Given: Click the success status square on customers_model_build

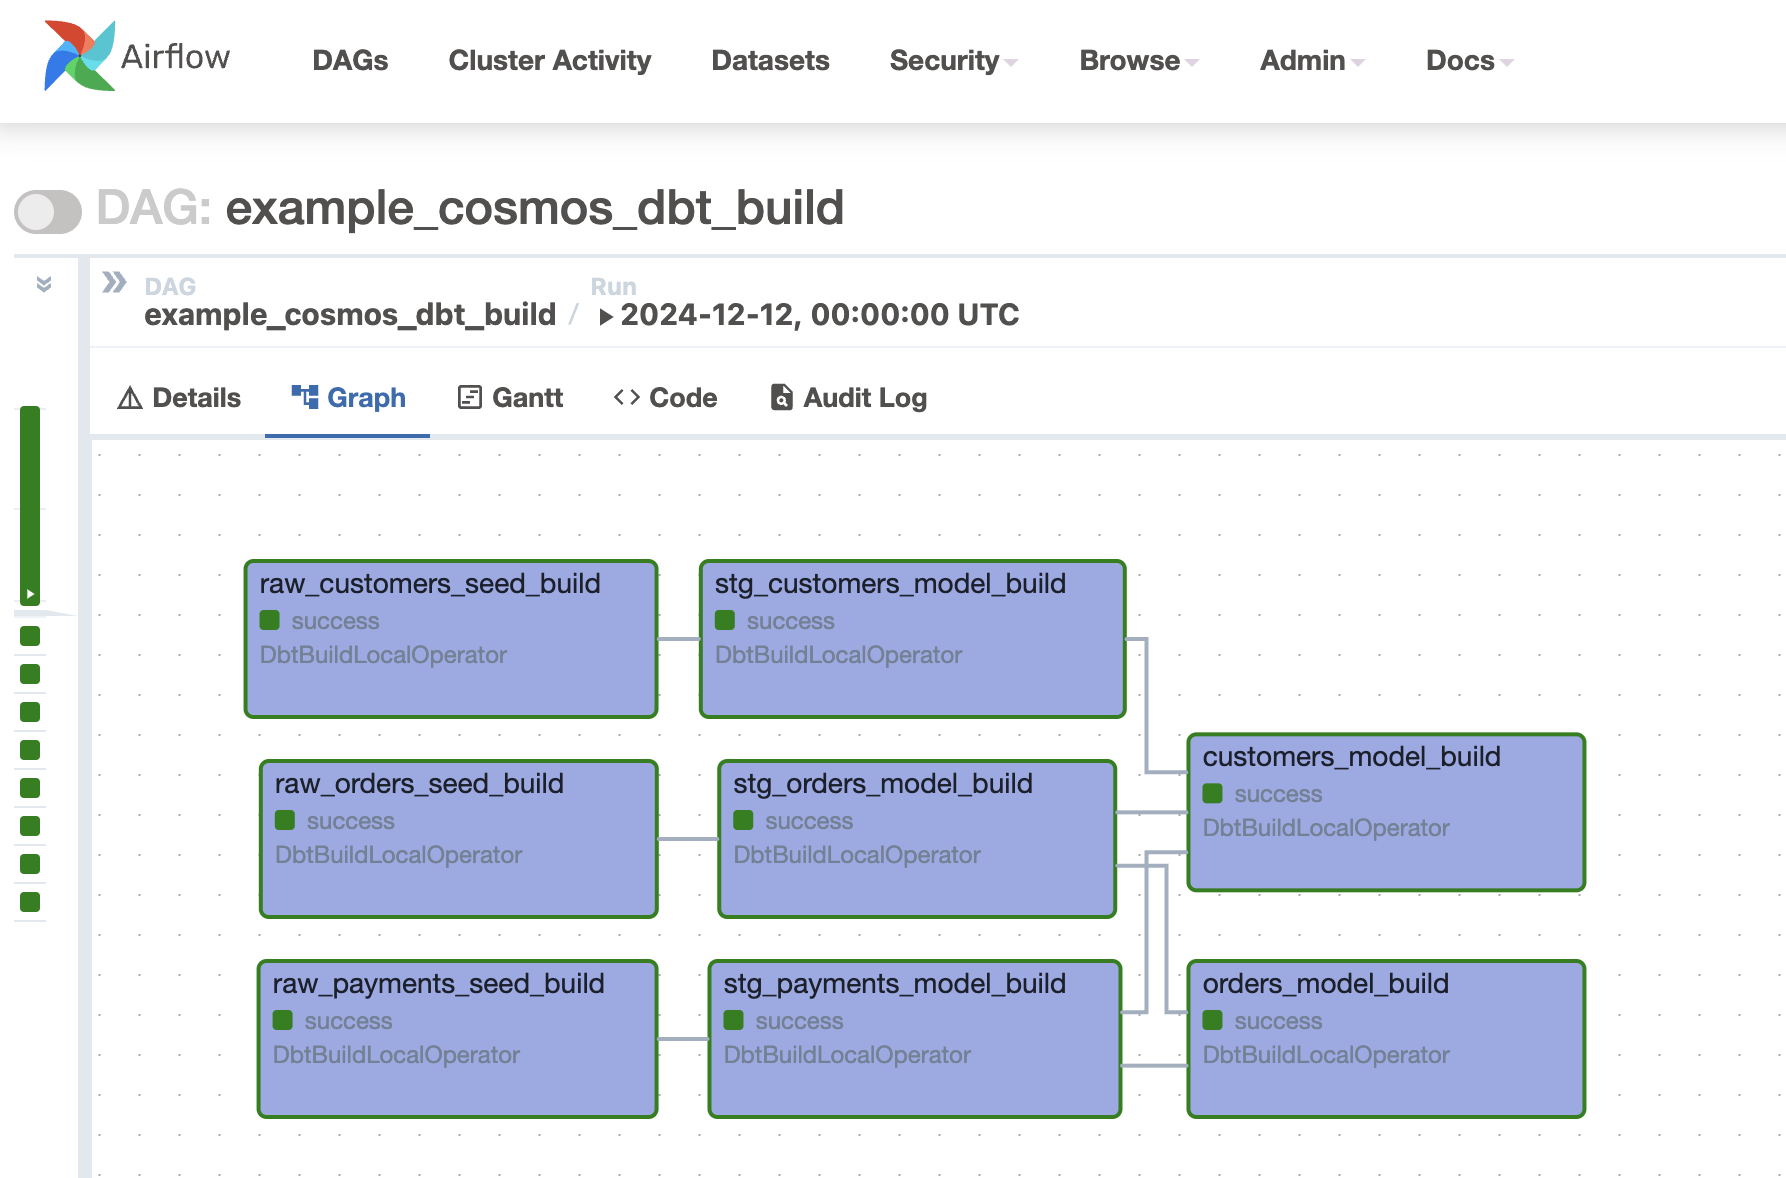Looking at the screenshot, I should [1213, 794].
